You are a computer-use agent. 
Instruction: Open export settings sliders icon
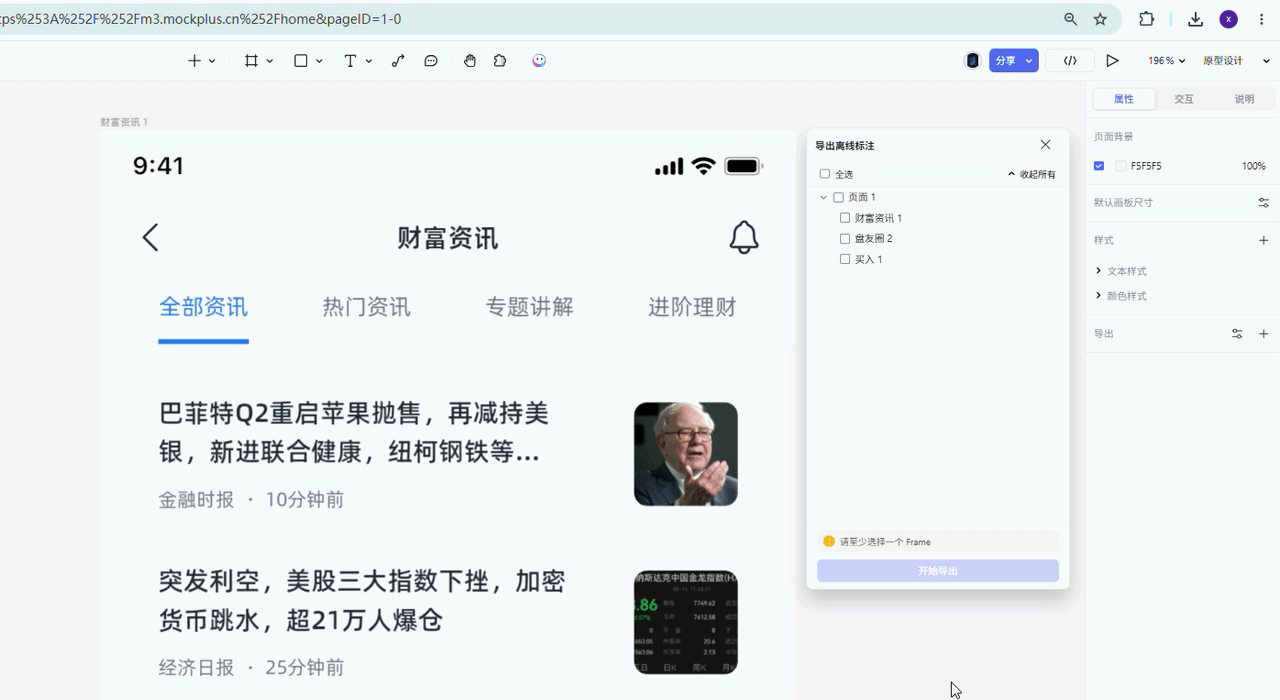click(1237, 334)
